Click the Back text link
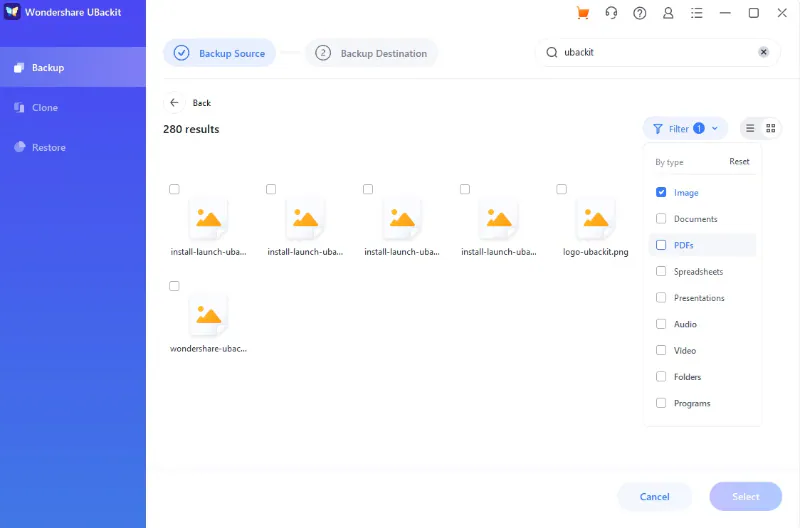 click(202, 103)
